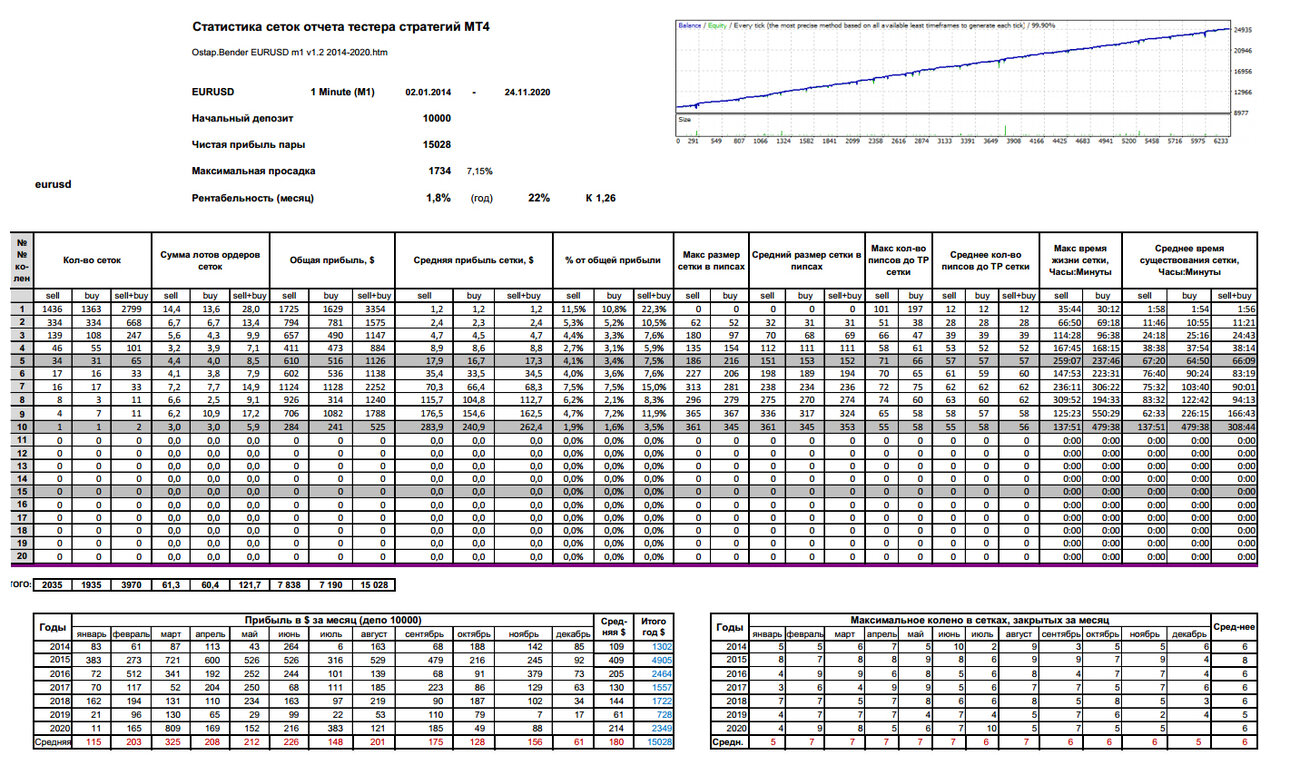1290x765 pixels.
Task: Select the time cell 550:29
Action: click(x=1102, y=413)
